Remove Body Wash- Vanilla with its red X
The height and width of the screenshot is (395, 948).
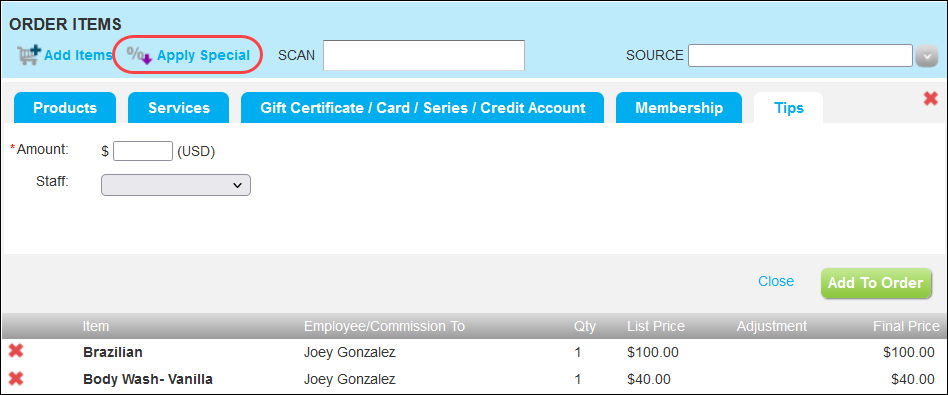click(16, 379)
